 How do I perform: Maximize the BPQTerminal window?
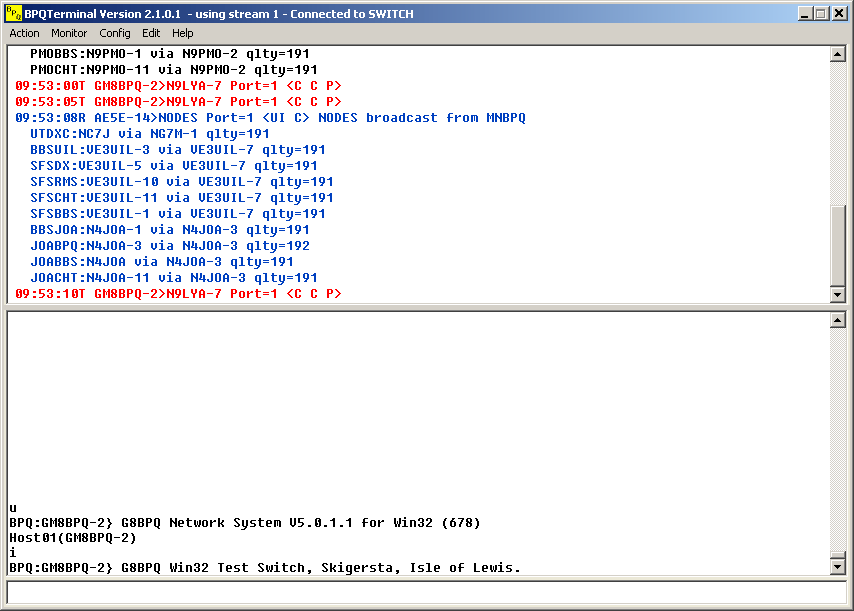[822, 14]
